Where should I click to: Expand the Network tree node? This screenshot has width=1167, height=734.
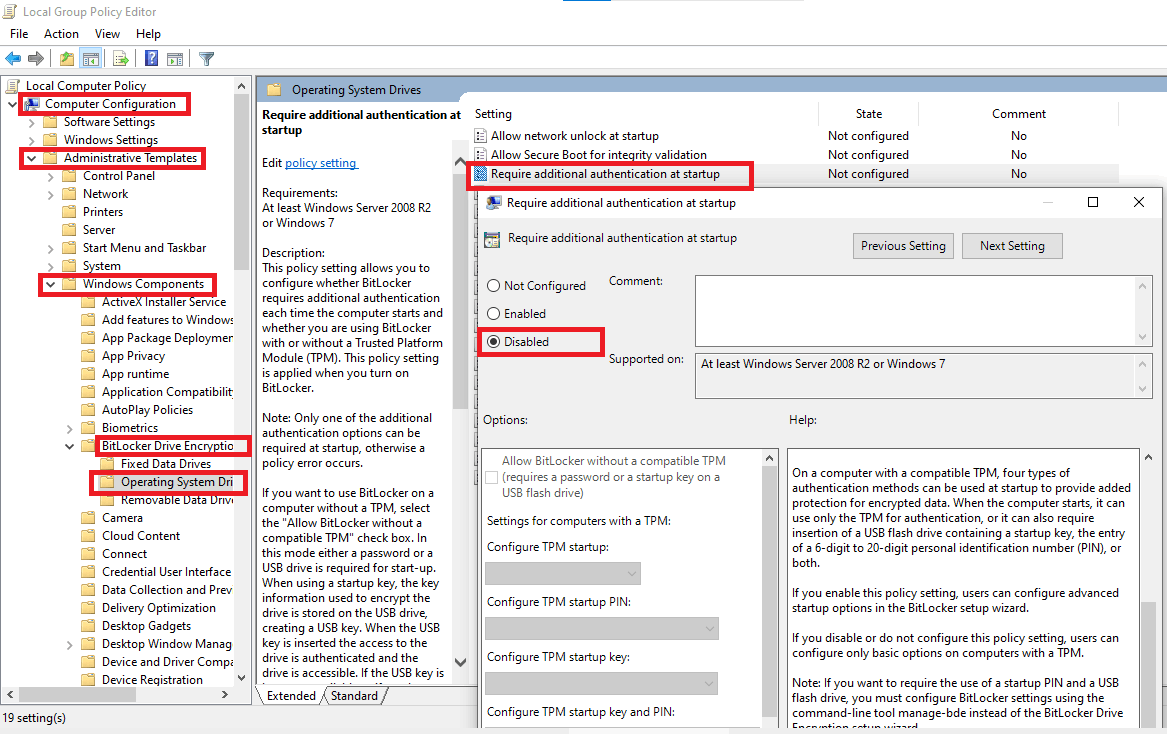[51, 194]
